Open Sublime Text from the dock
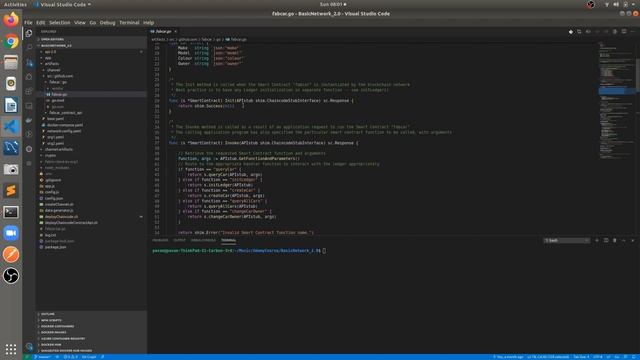Image resolution: width=640 pixels, height=360 pixels. 11,190
